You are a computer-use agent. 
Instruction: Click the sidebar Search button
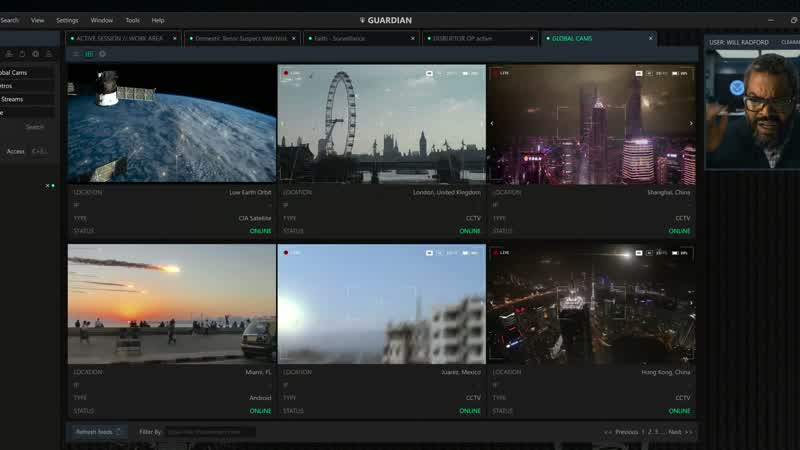pos(35,127)
